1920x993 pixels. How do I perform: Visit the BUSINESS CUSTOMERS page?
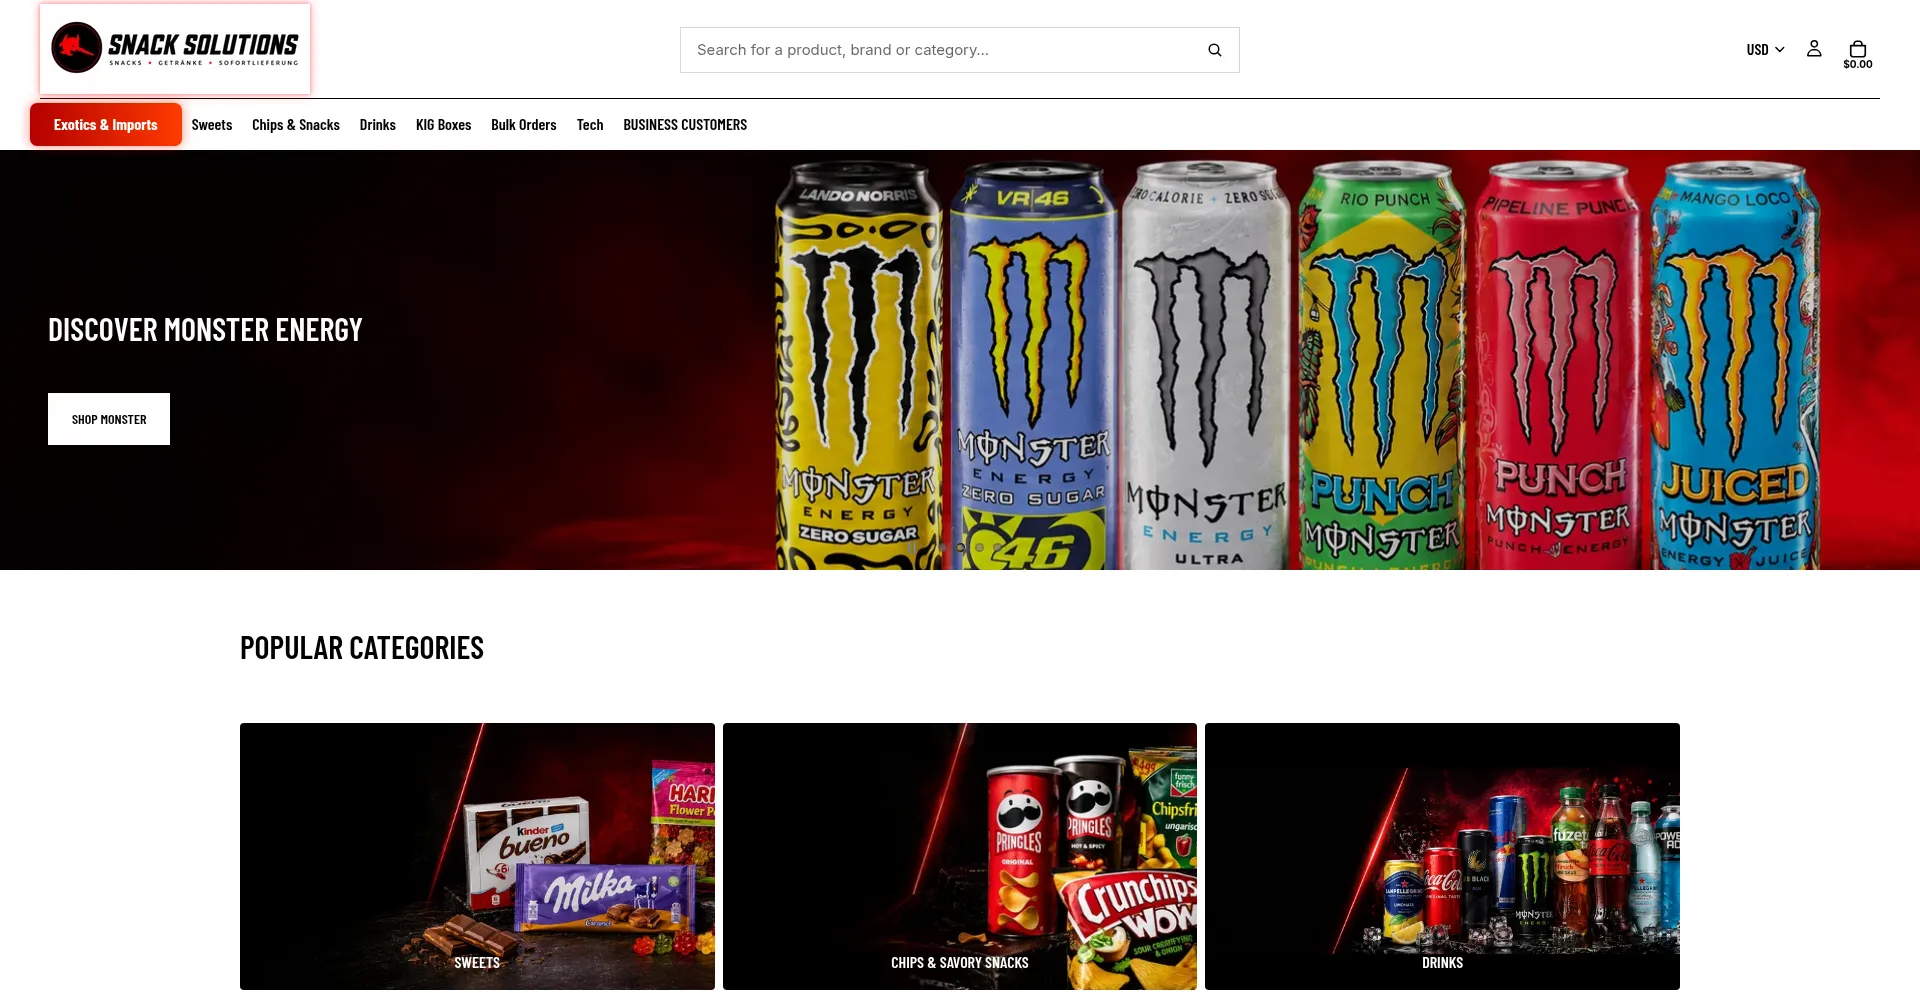point(685,125)
